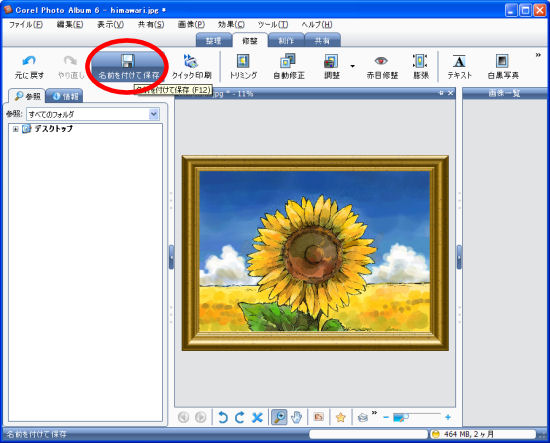This screenshot has height=443, width=550.
Task: Click the クイック印刷 (Quick Print) toolbar button
Action: pyautogui.click(x=192, y=67)
